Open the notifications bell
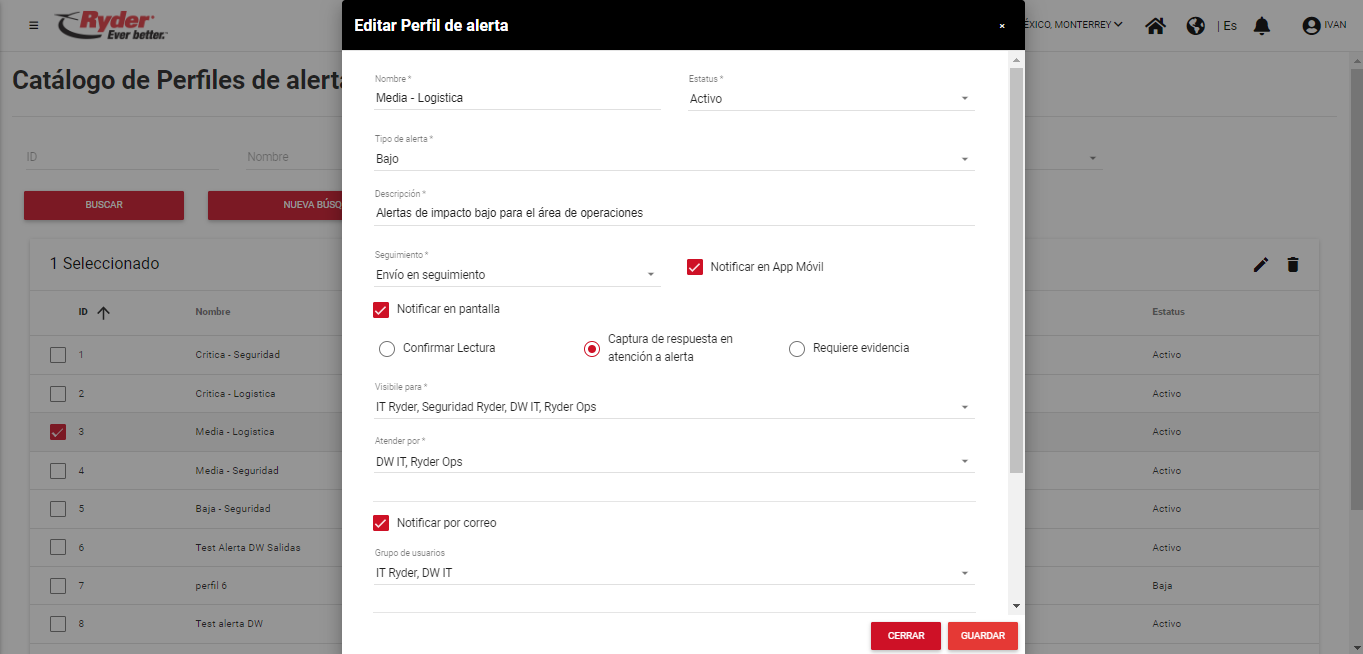 [1262, 26]
